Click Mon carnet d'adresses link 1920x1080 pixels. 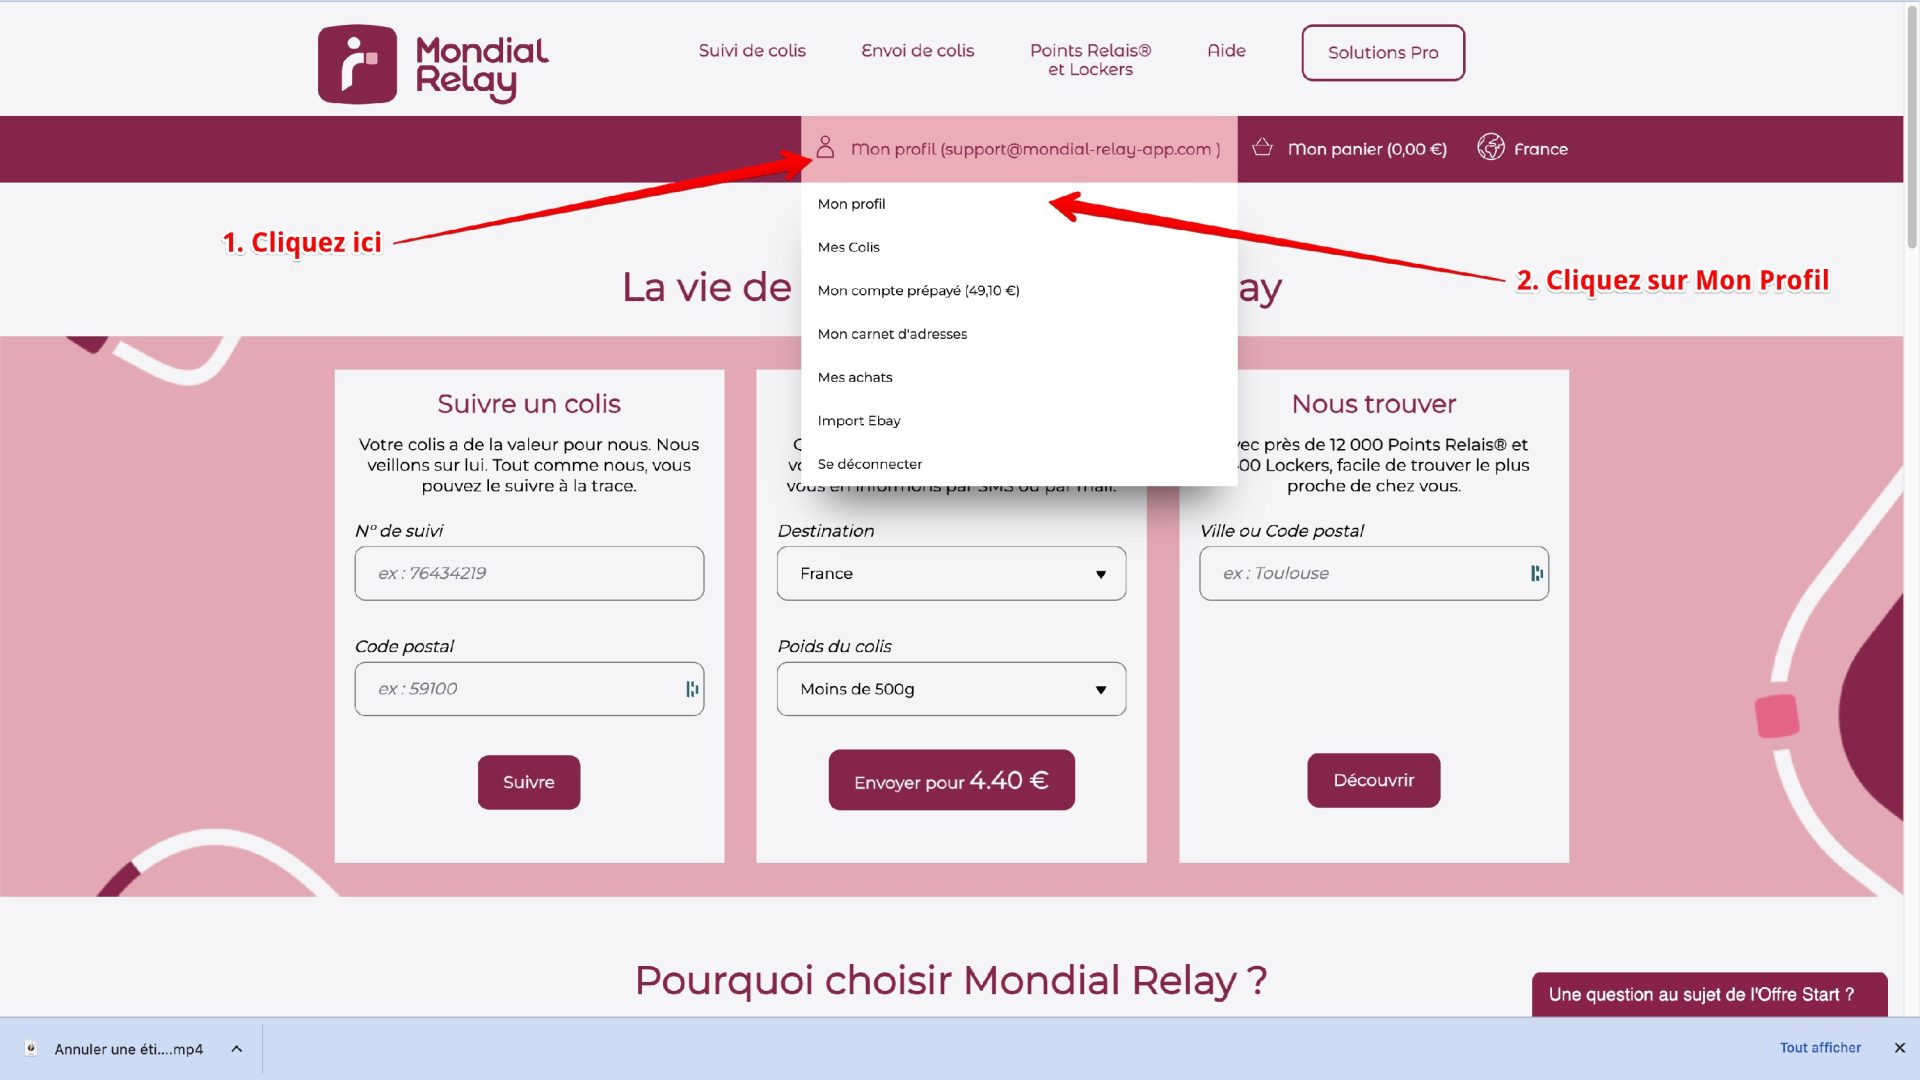891,332
